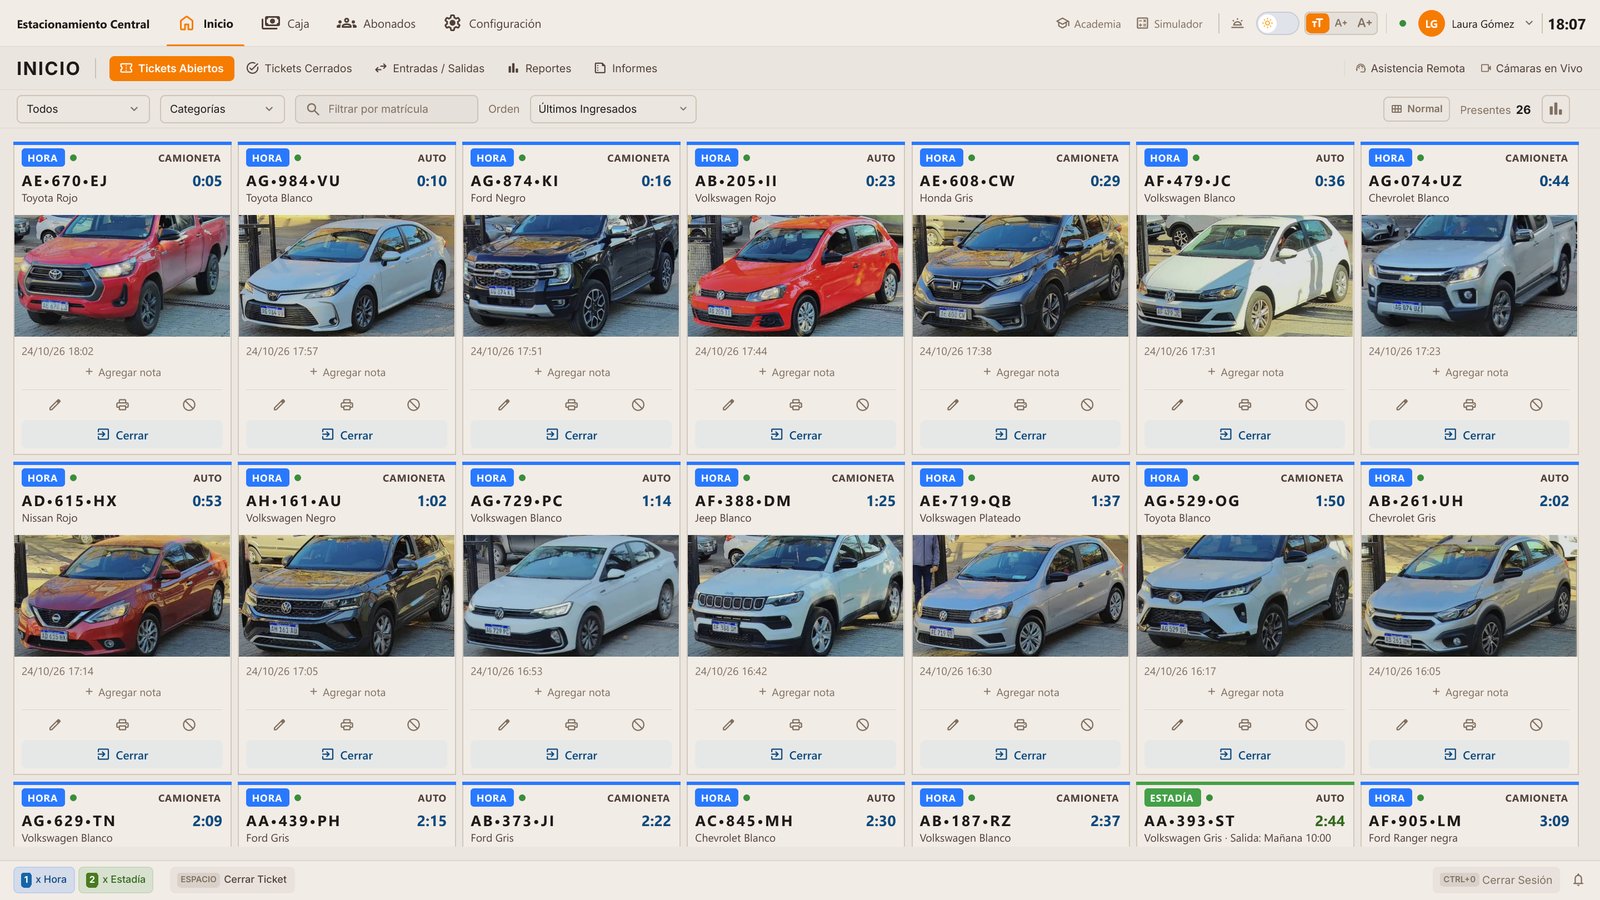
Task: Open the statistics bar chart button
Action: click(1555, 109)
